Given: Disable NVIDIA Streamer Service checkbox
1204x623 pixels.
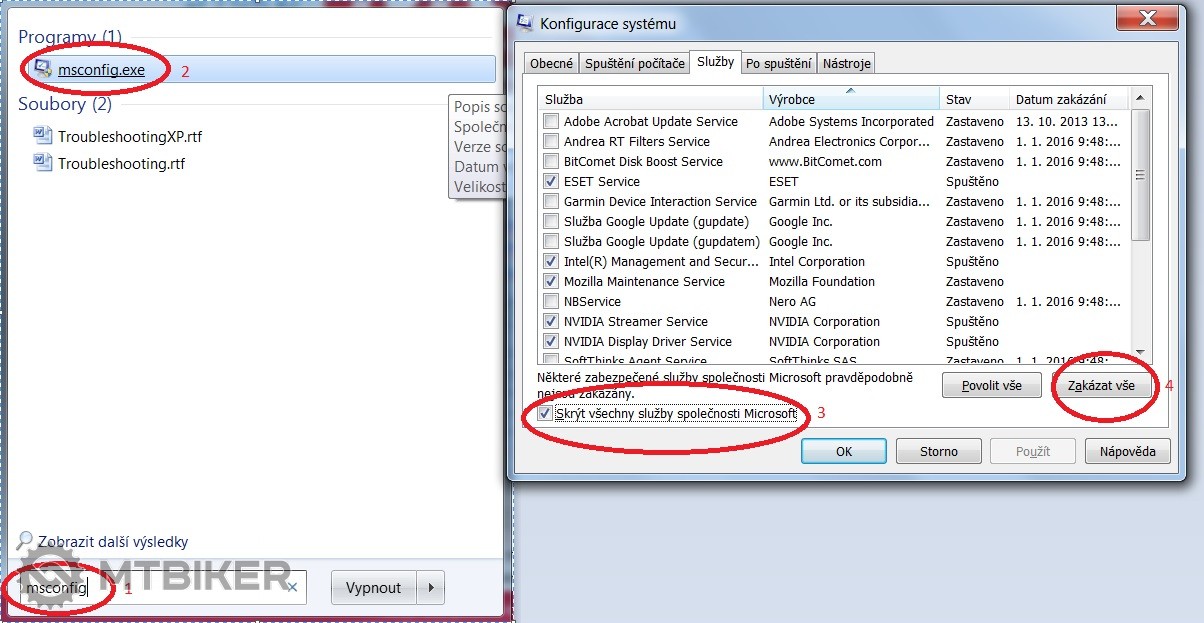Looking at the screenshot, I should [551, 321].
